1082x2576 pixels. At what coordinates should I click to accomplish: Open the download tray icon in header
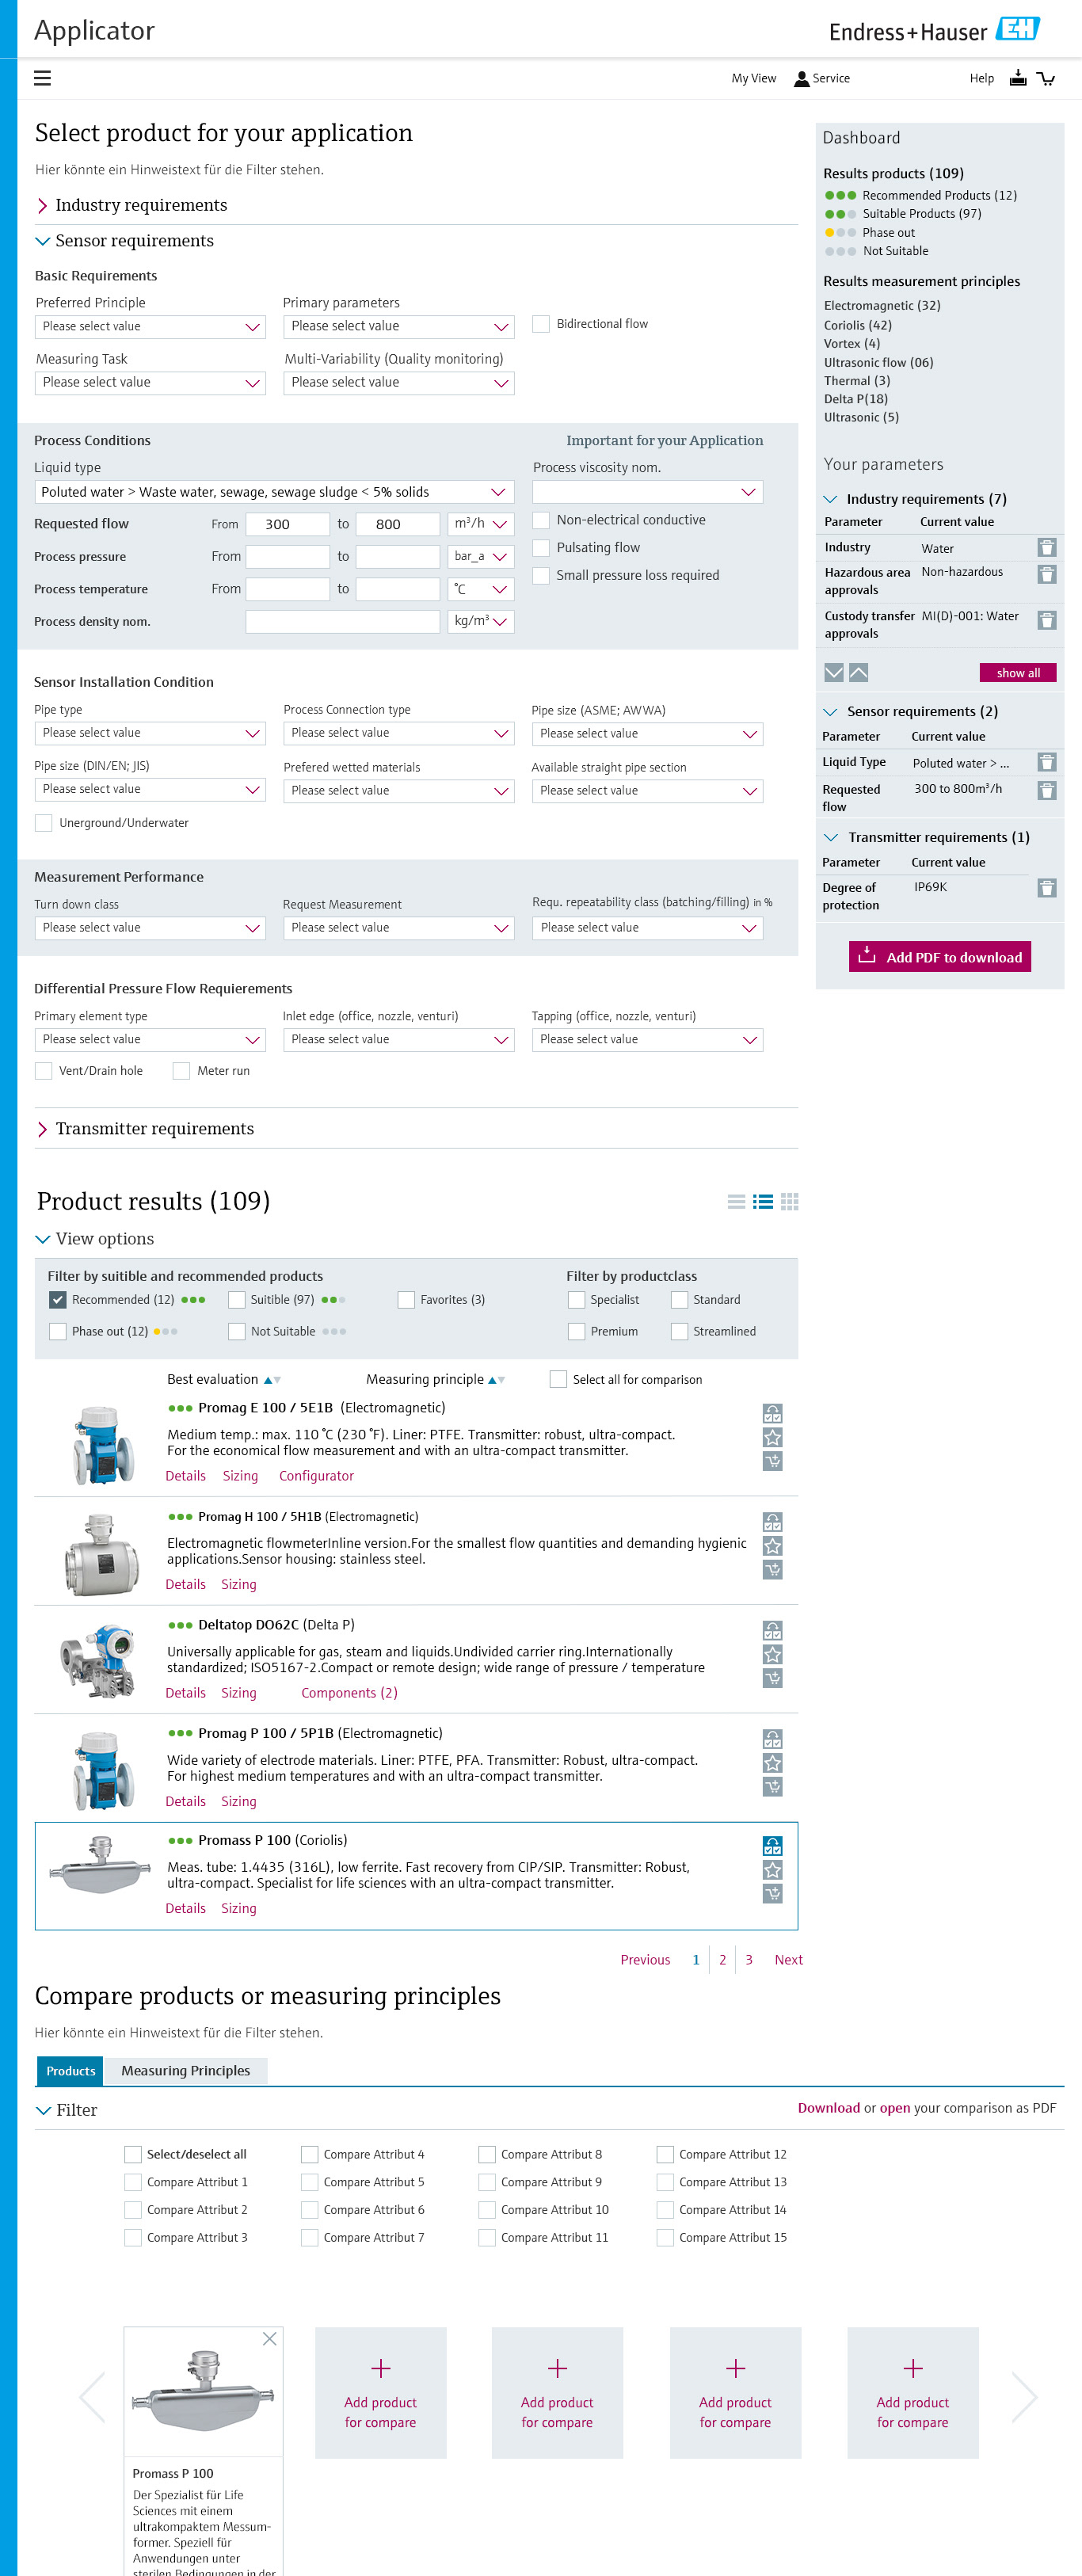1018,78
